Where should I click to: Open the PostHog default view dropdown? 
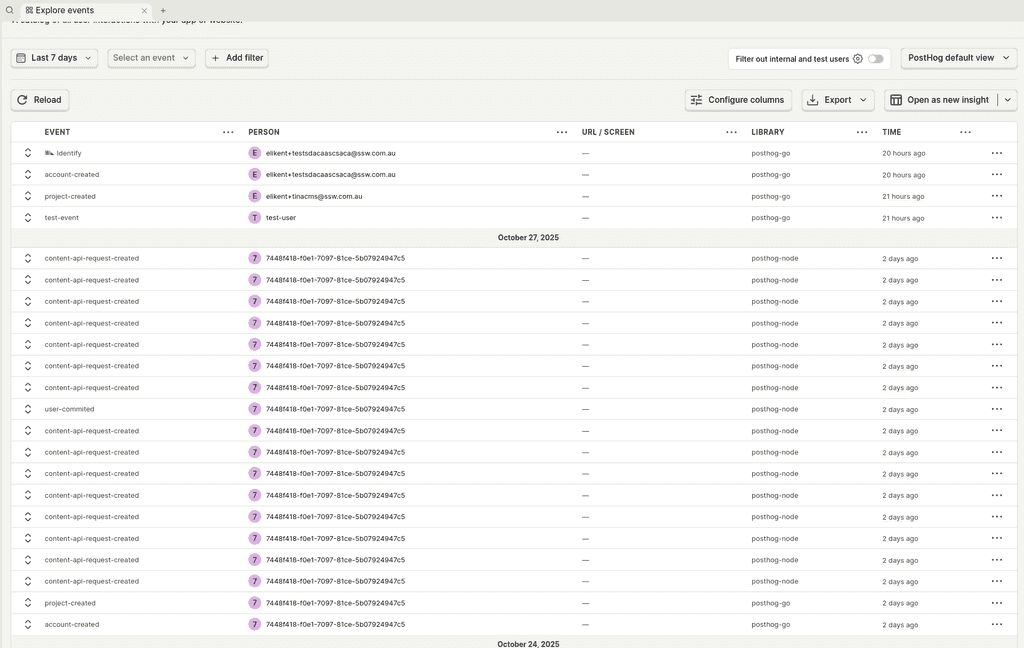[x=957, y=57]
